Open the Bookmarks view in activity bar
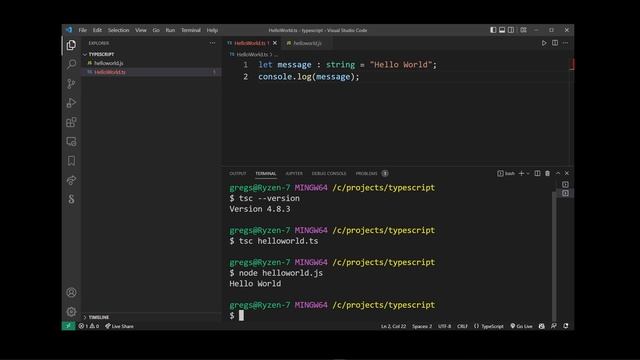 click(71, 161)
